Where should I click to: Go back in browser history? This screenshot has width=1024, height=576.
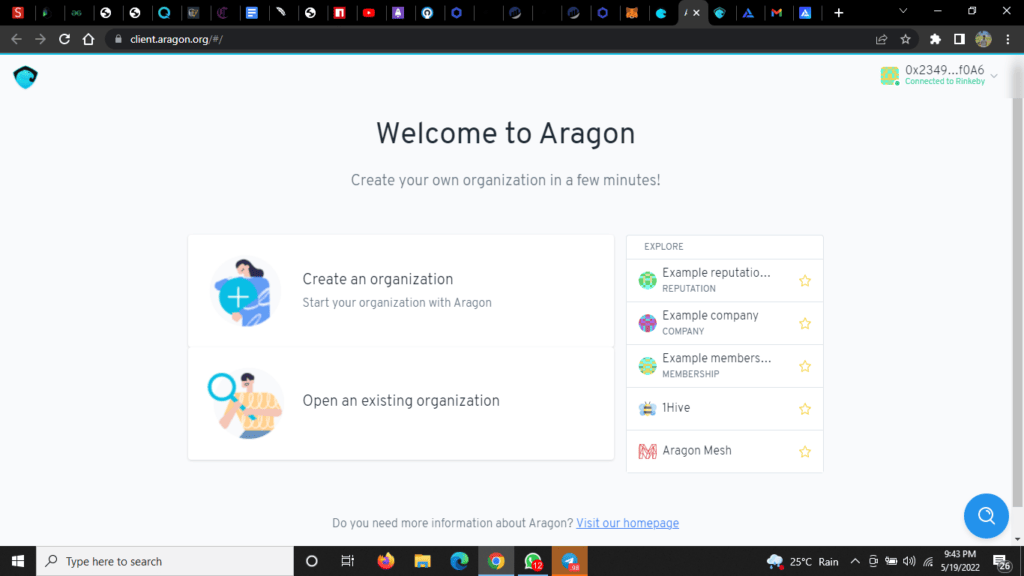pos(16,39)
